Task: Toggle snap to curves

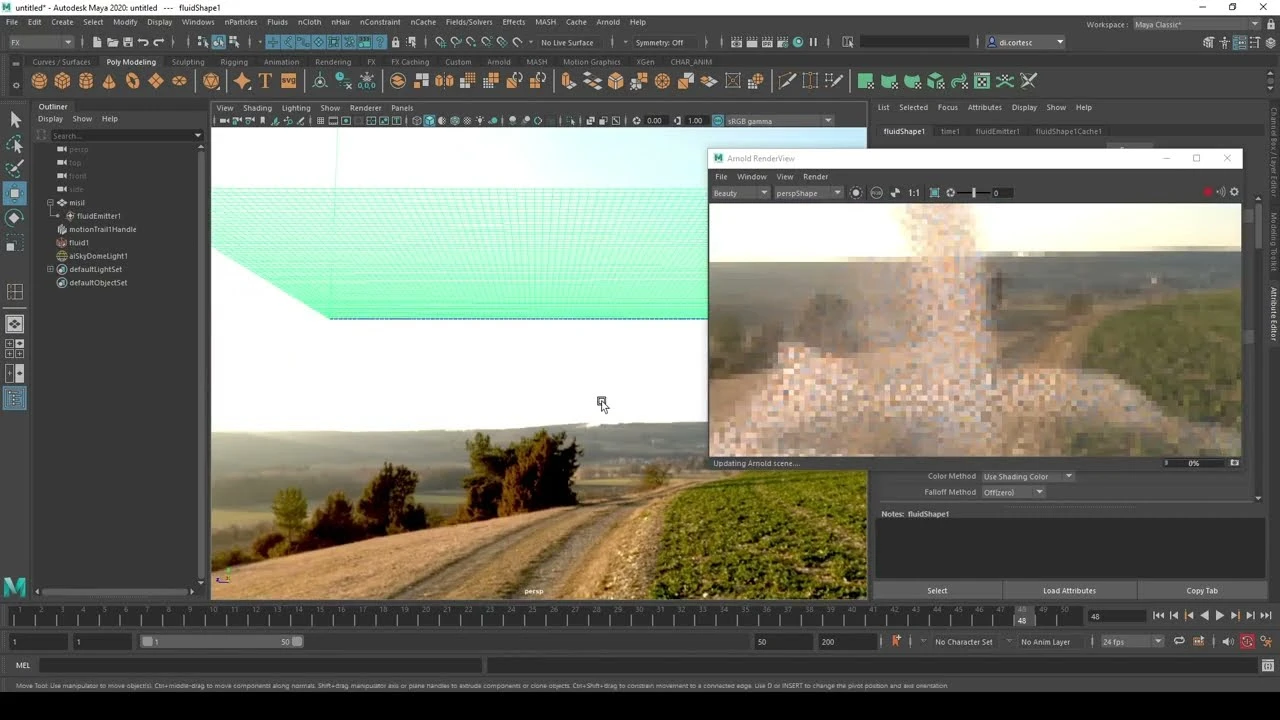Action: point(456,42)
